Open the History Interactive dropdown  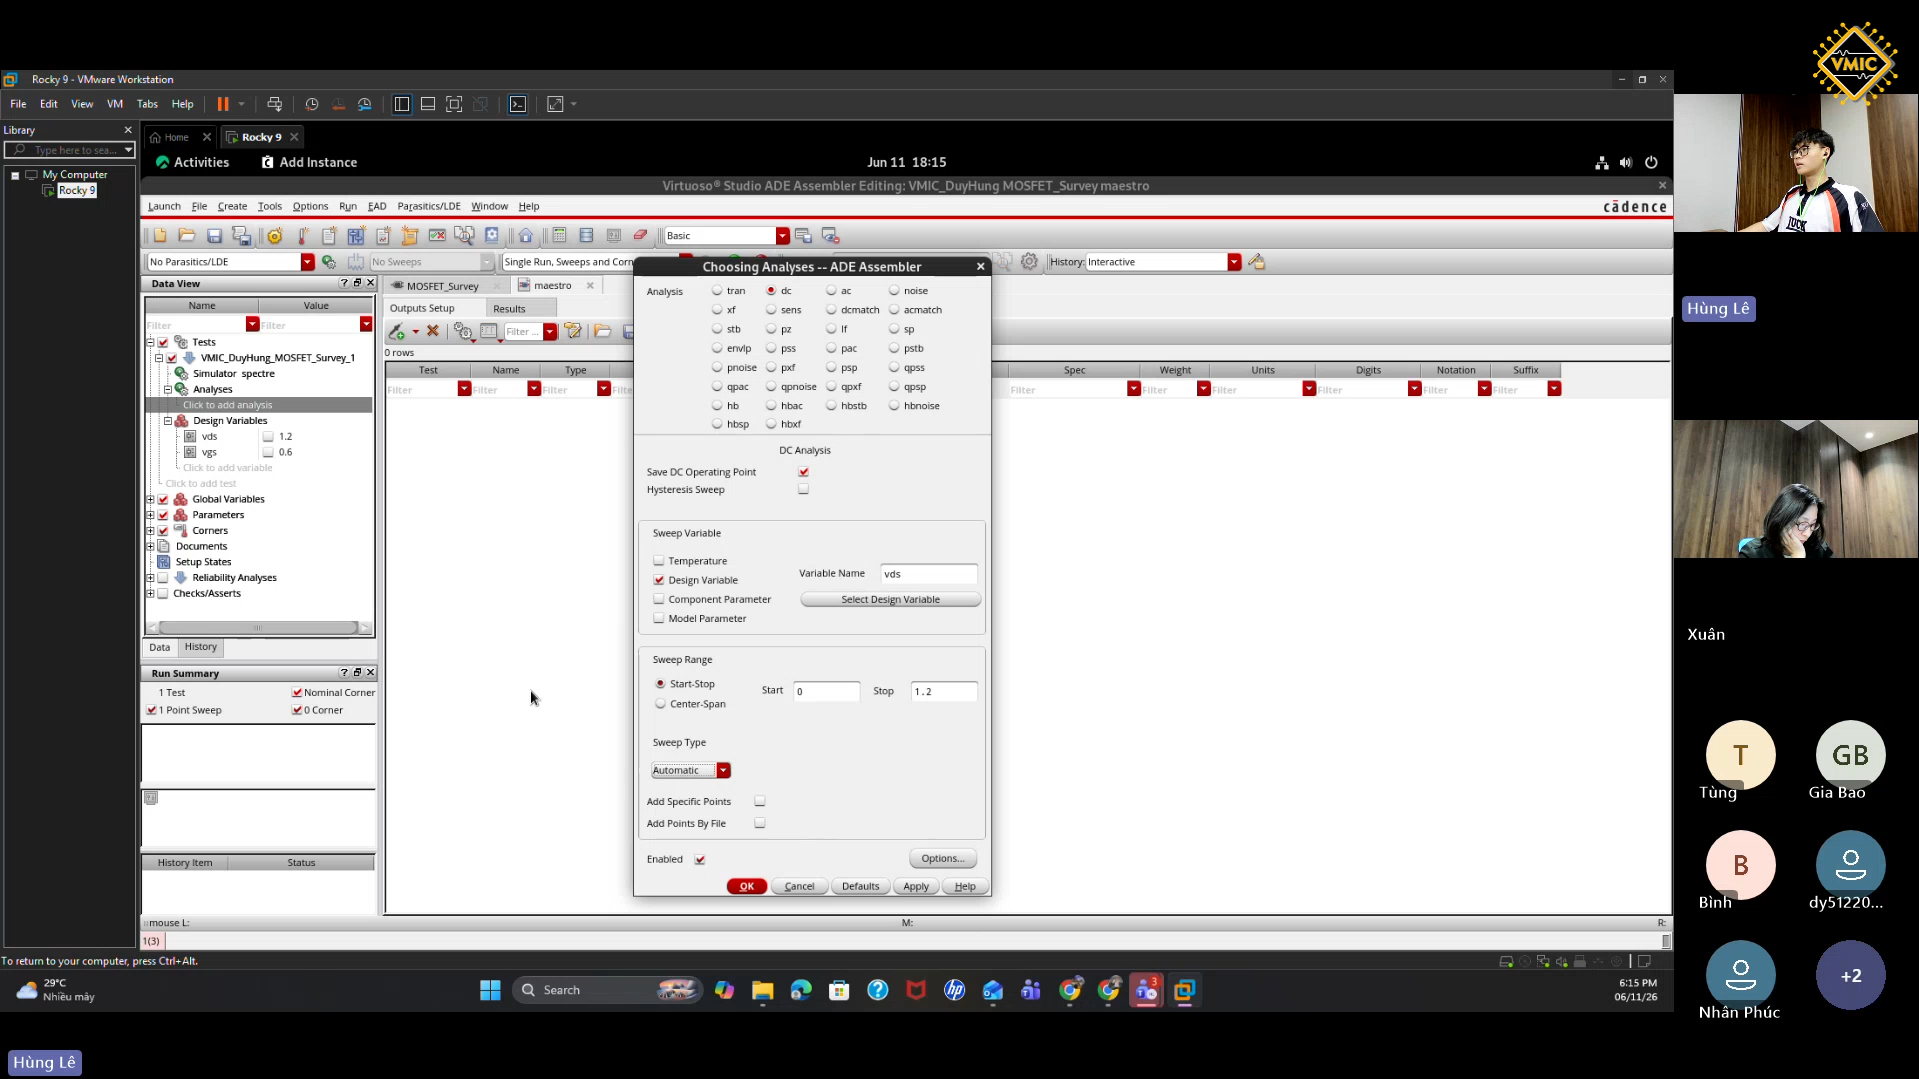coord(1234,262)
